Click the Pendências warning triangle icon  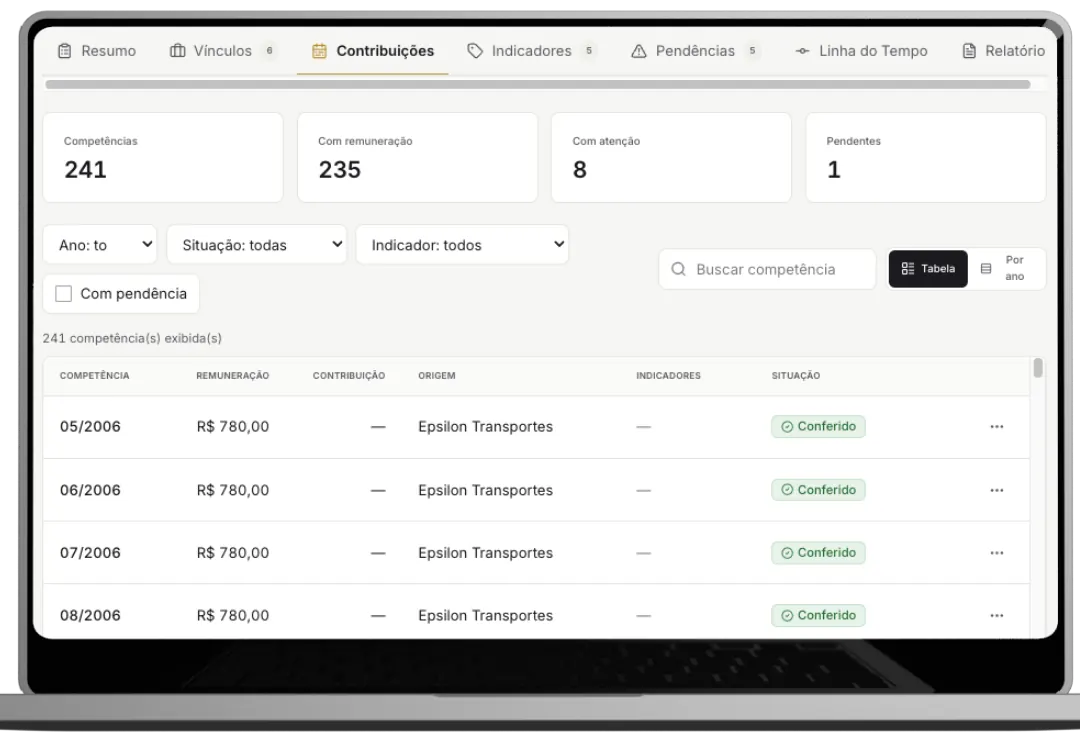point(639,51)
